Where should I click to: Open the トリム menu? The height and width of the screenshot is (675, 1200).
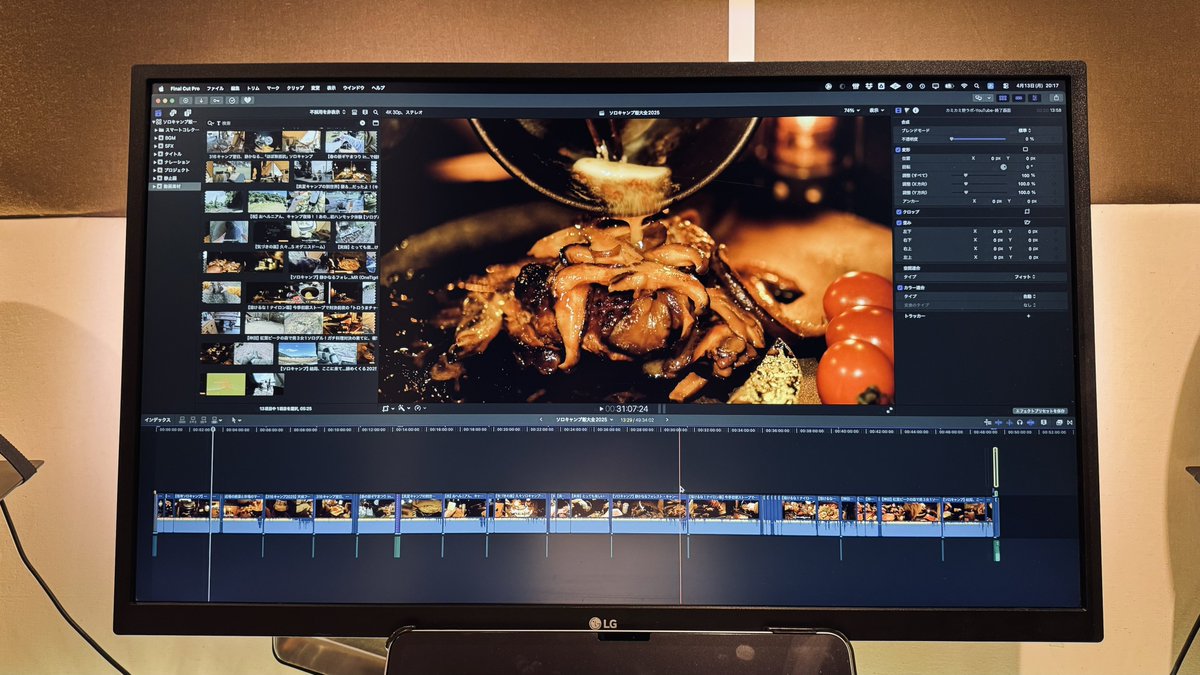click(253, 88)
